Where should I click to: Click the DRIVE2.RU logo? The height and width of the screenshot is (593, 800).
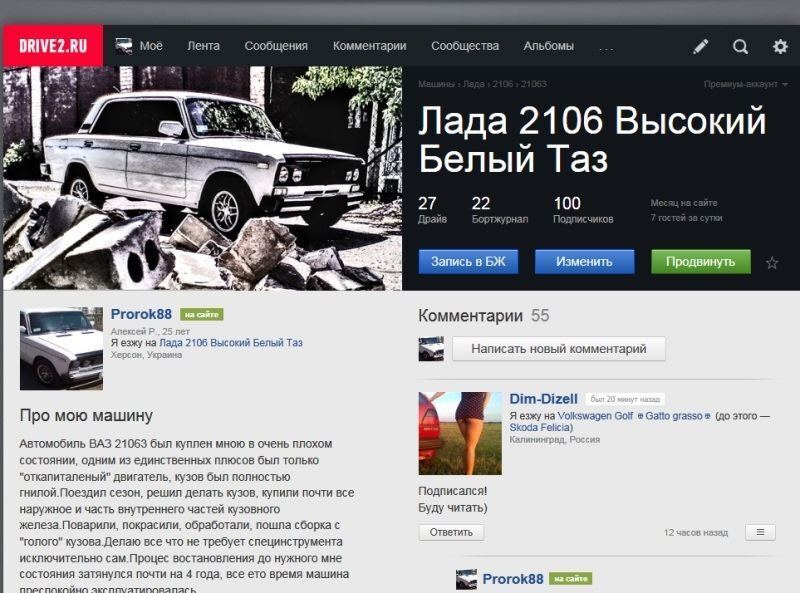pyautogui.click(x=52, y=46)
